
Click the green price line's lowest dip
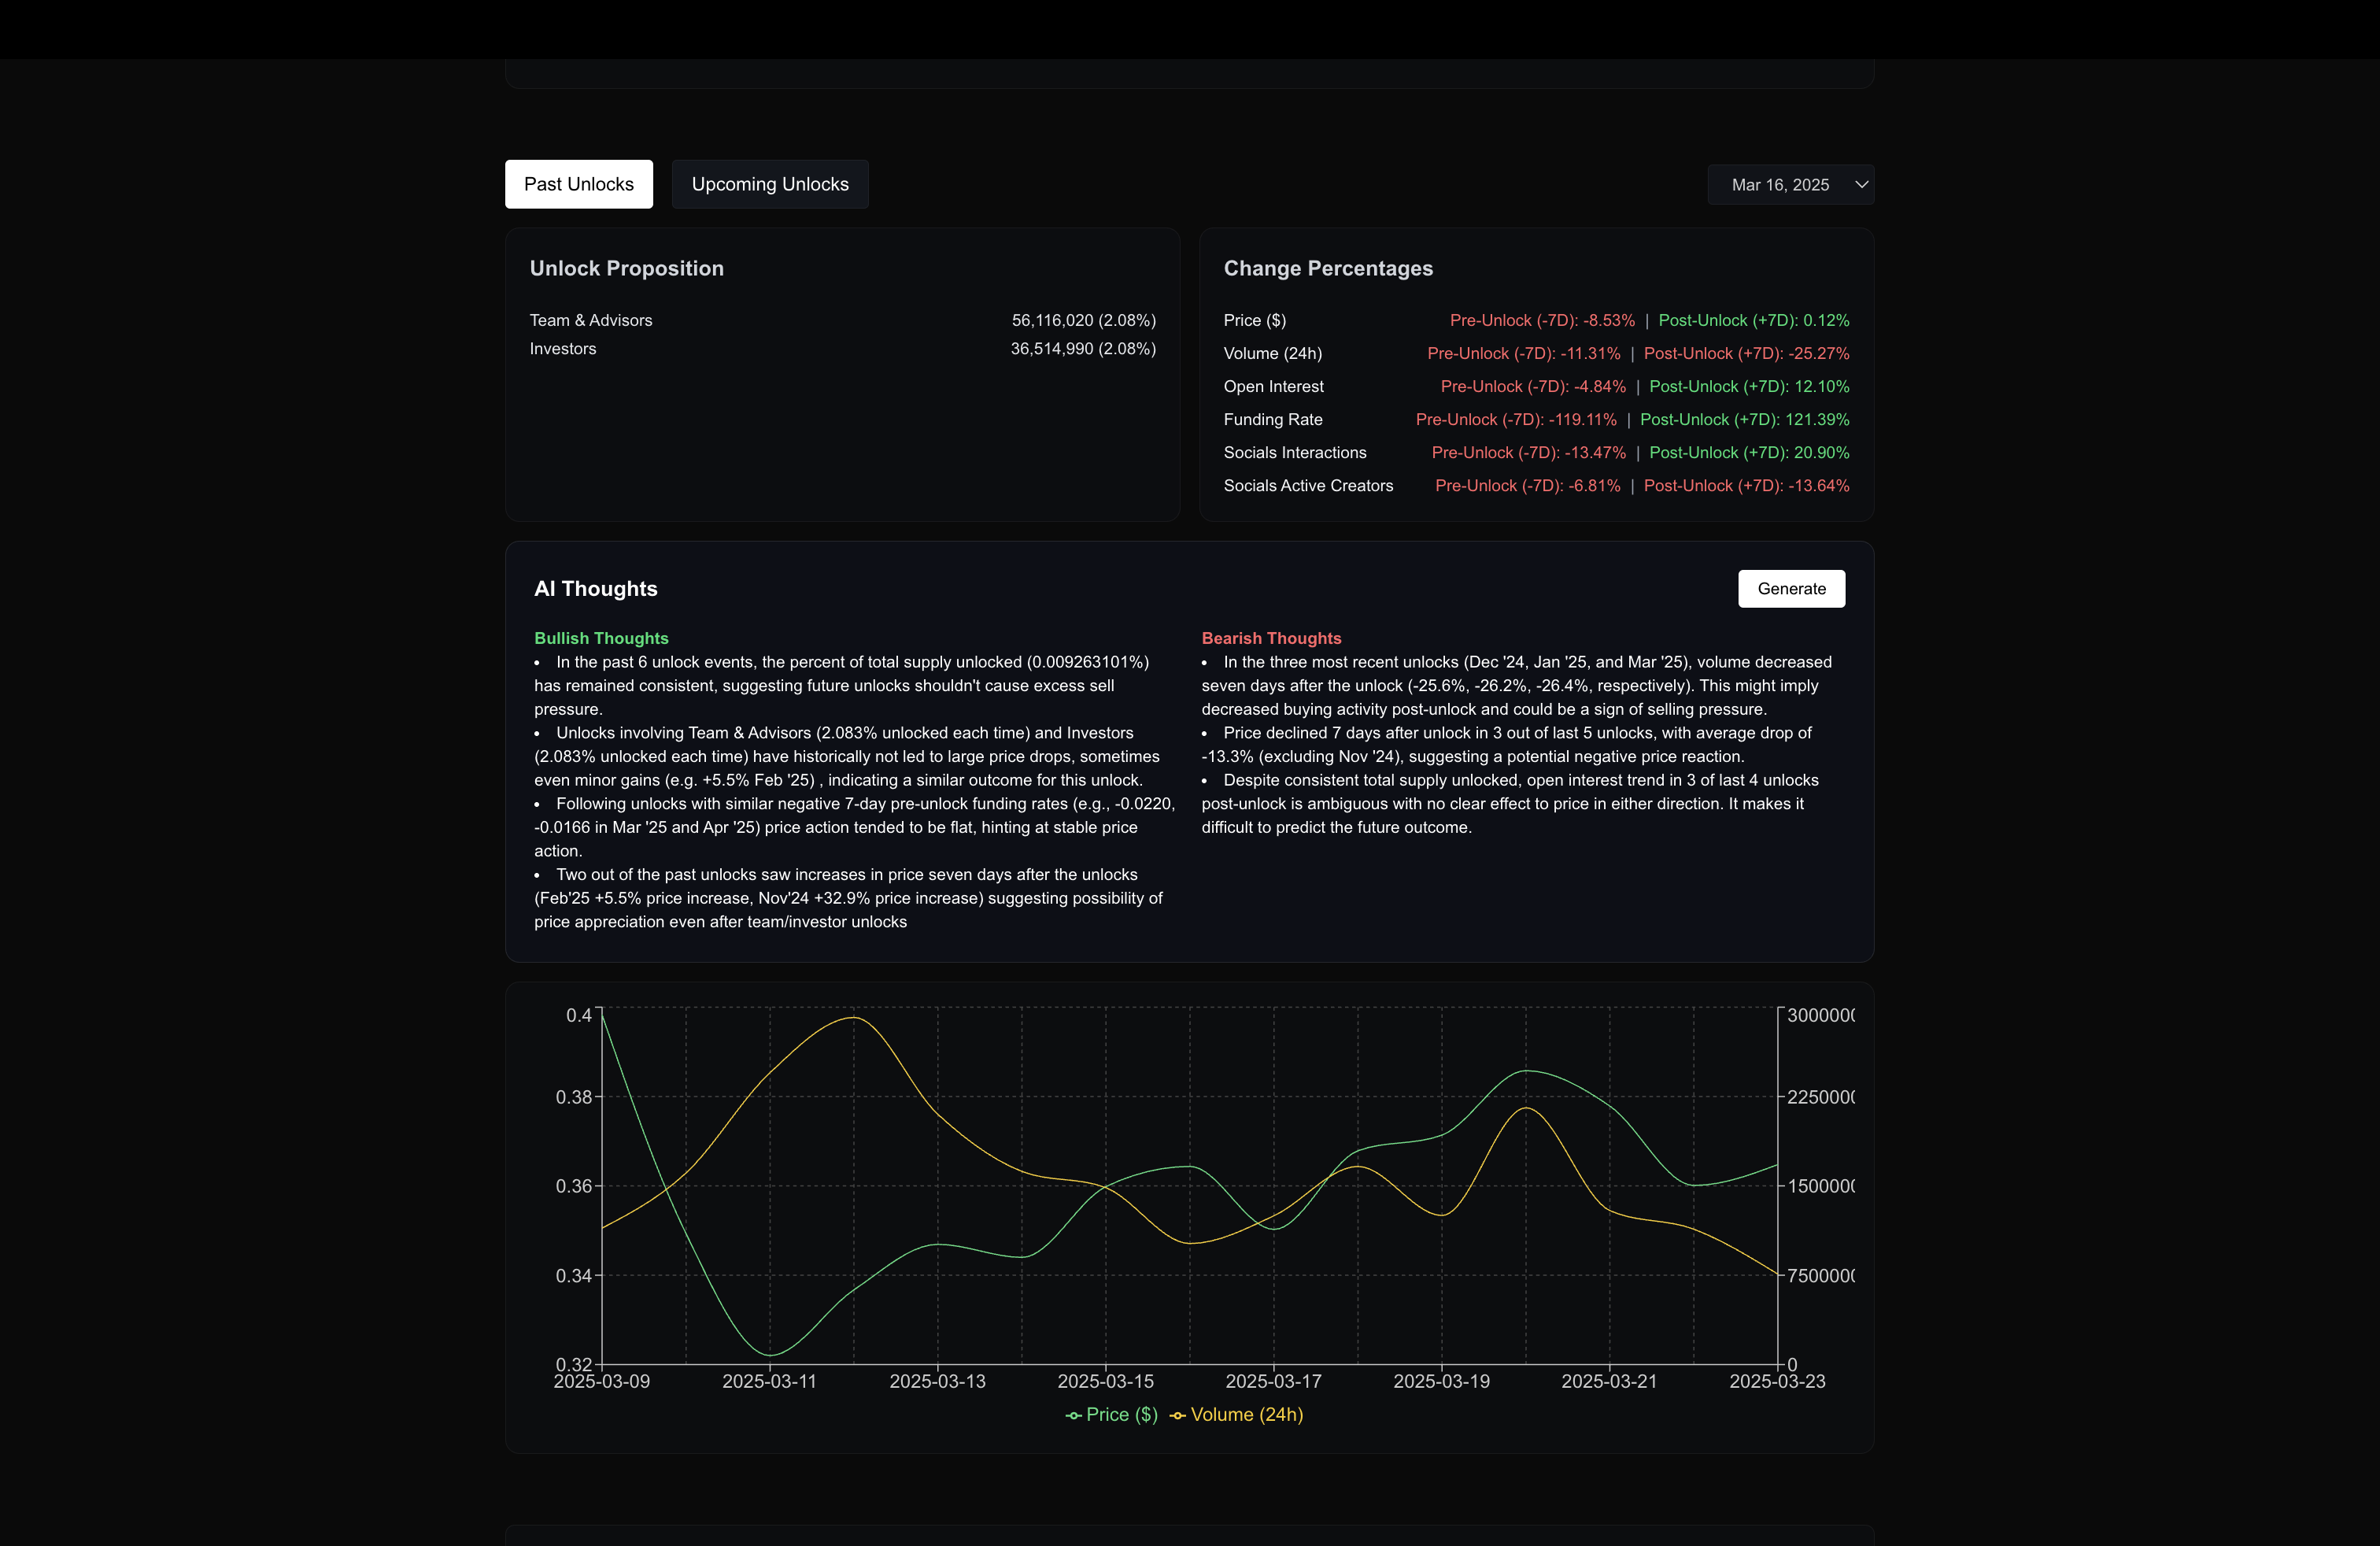point(770,1354)
